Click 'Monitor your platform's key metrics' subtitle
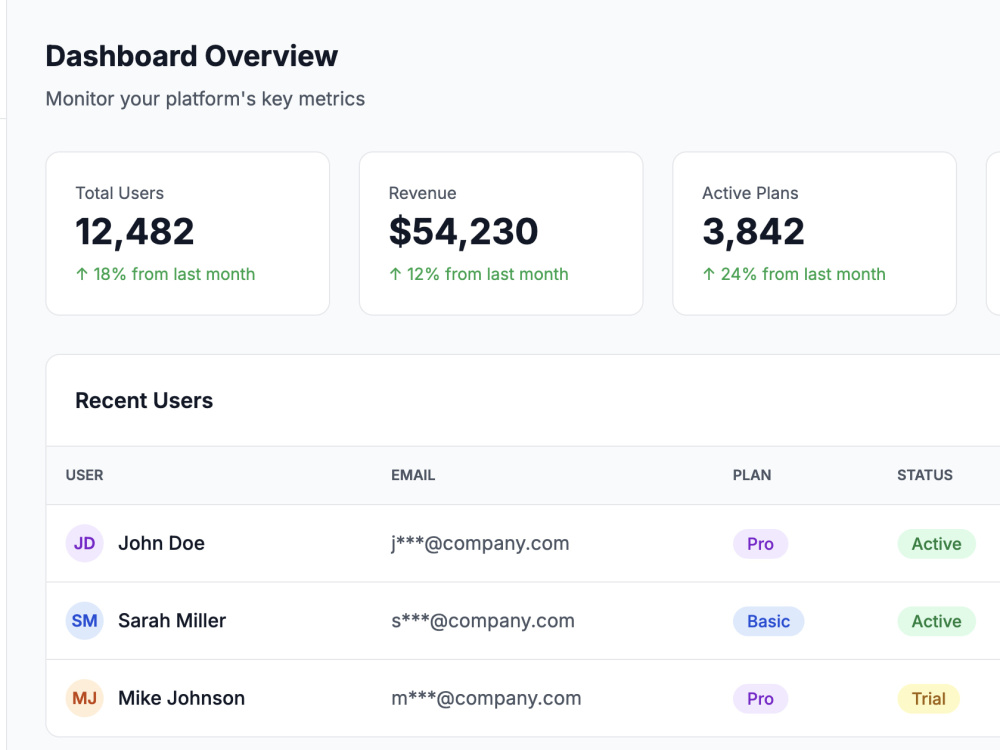 click(205, 99)
